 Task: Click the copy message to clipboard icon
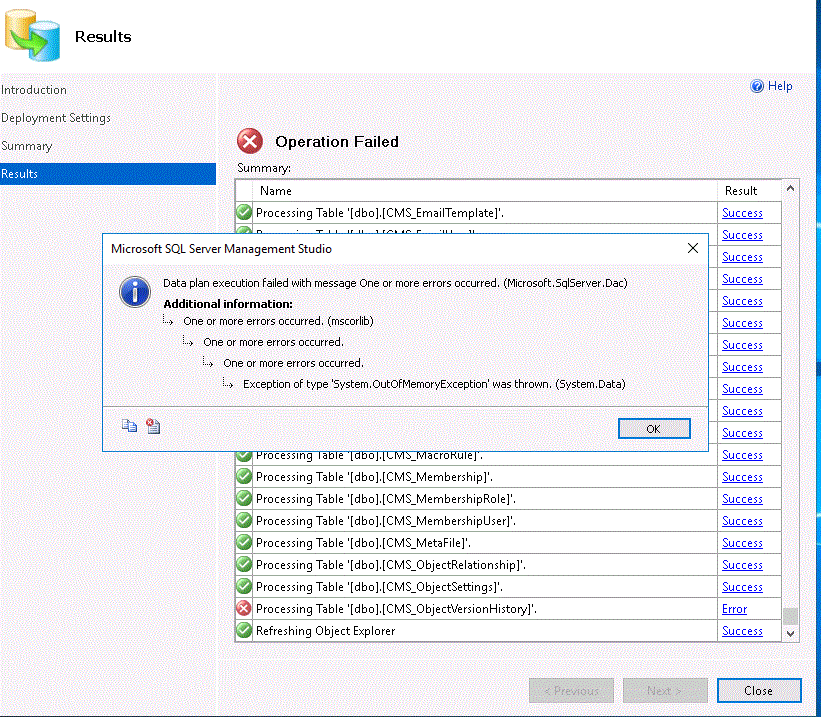click(x=129, y=425)
